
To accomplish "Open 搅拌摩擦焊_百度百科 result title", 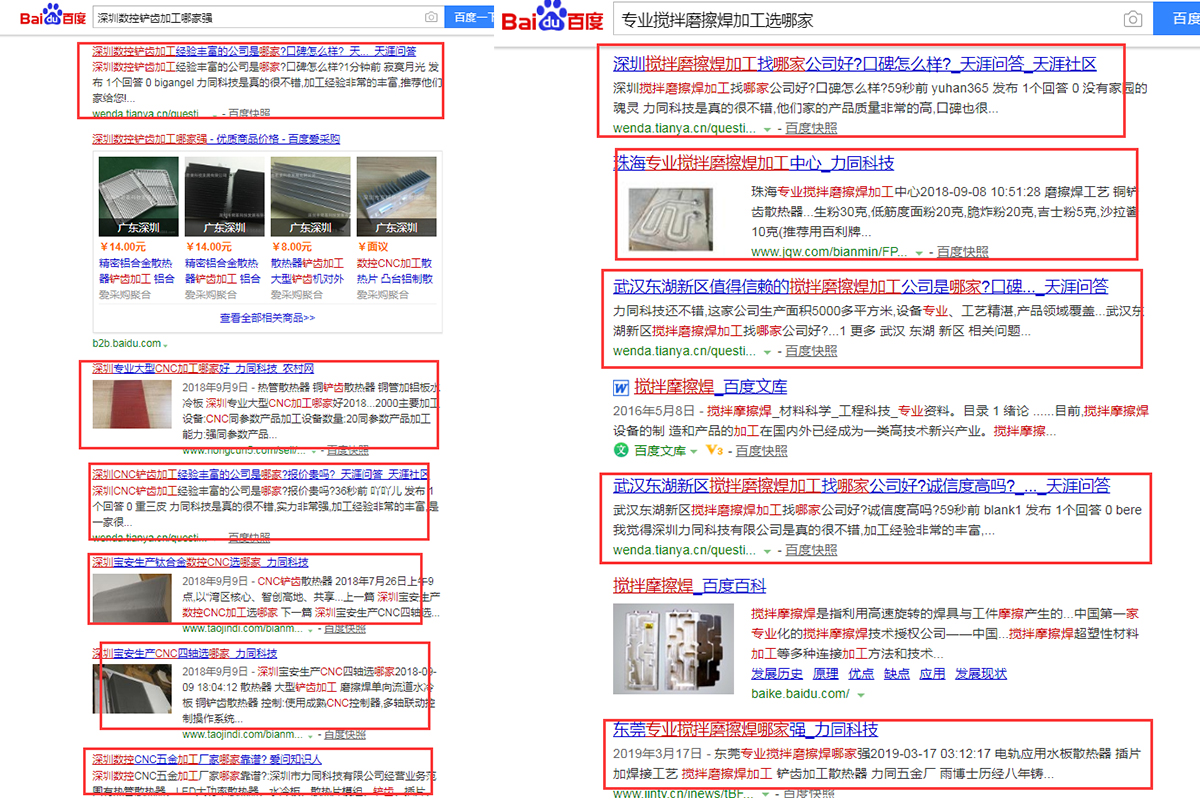I will coord(690,586).
